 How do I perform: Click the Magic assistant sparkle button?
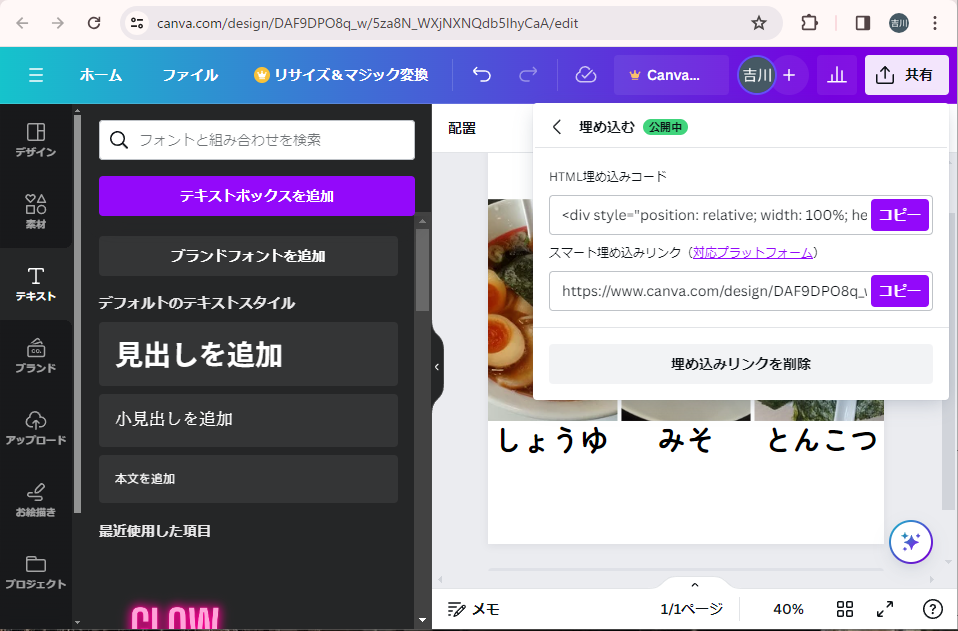pos(910,542)
